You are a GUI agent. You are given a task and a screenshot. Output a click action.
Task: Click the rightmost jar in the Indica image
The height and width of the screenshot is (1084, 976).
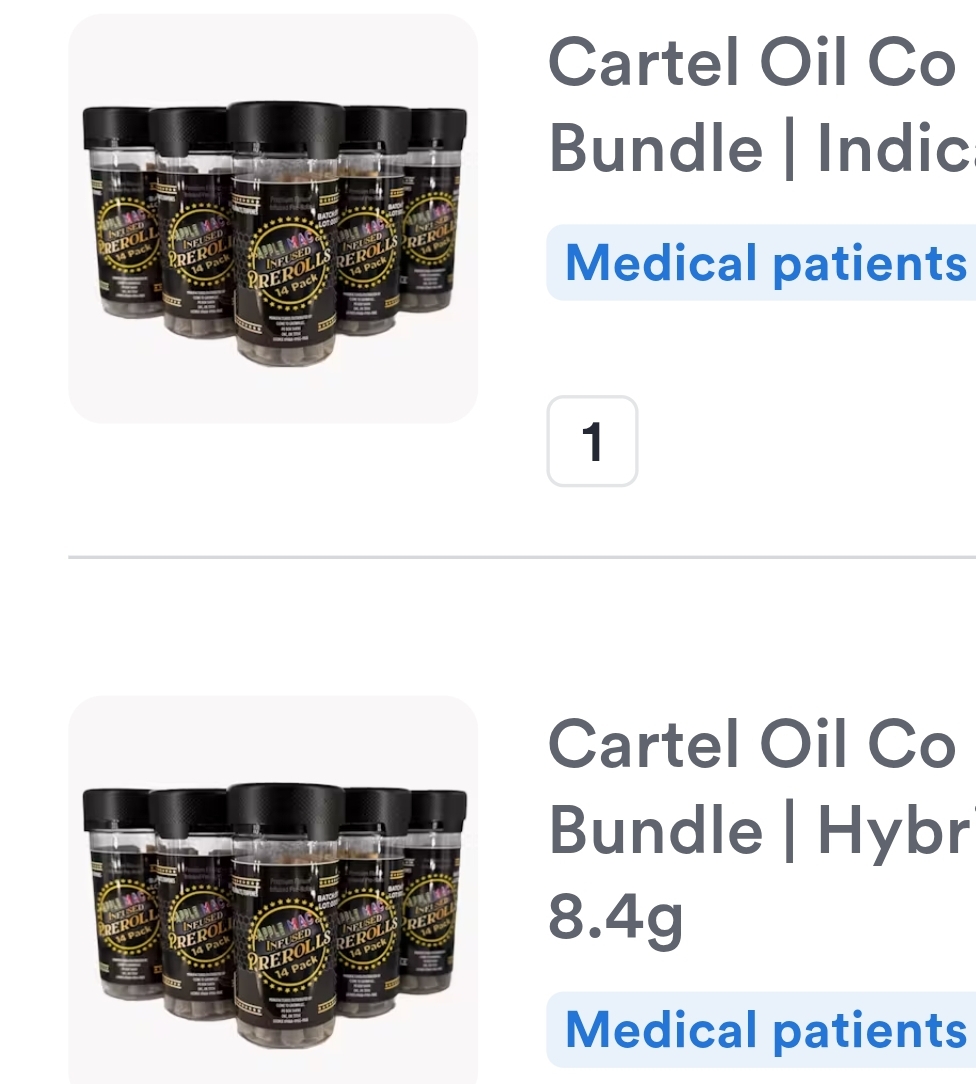434,207
